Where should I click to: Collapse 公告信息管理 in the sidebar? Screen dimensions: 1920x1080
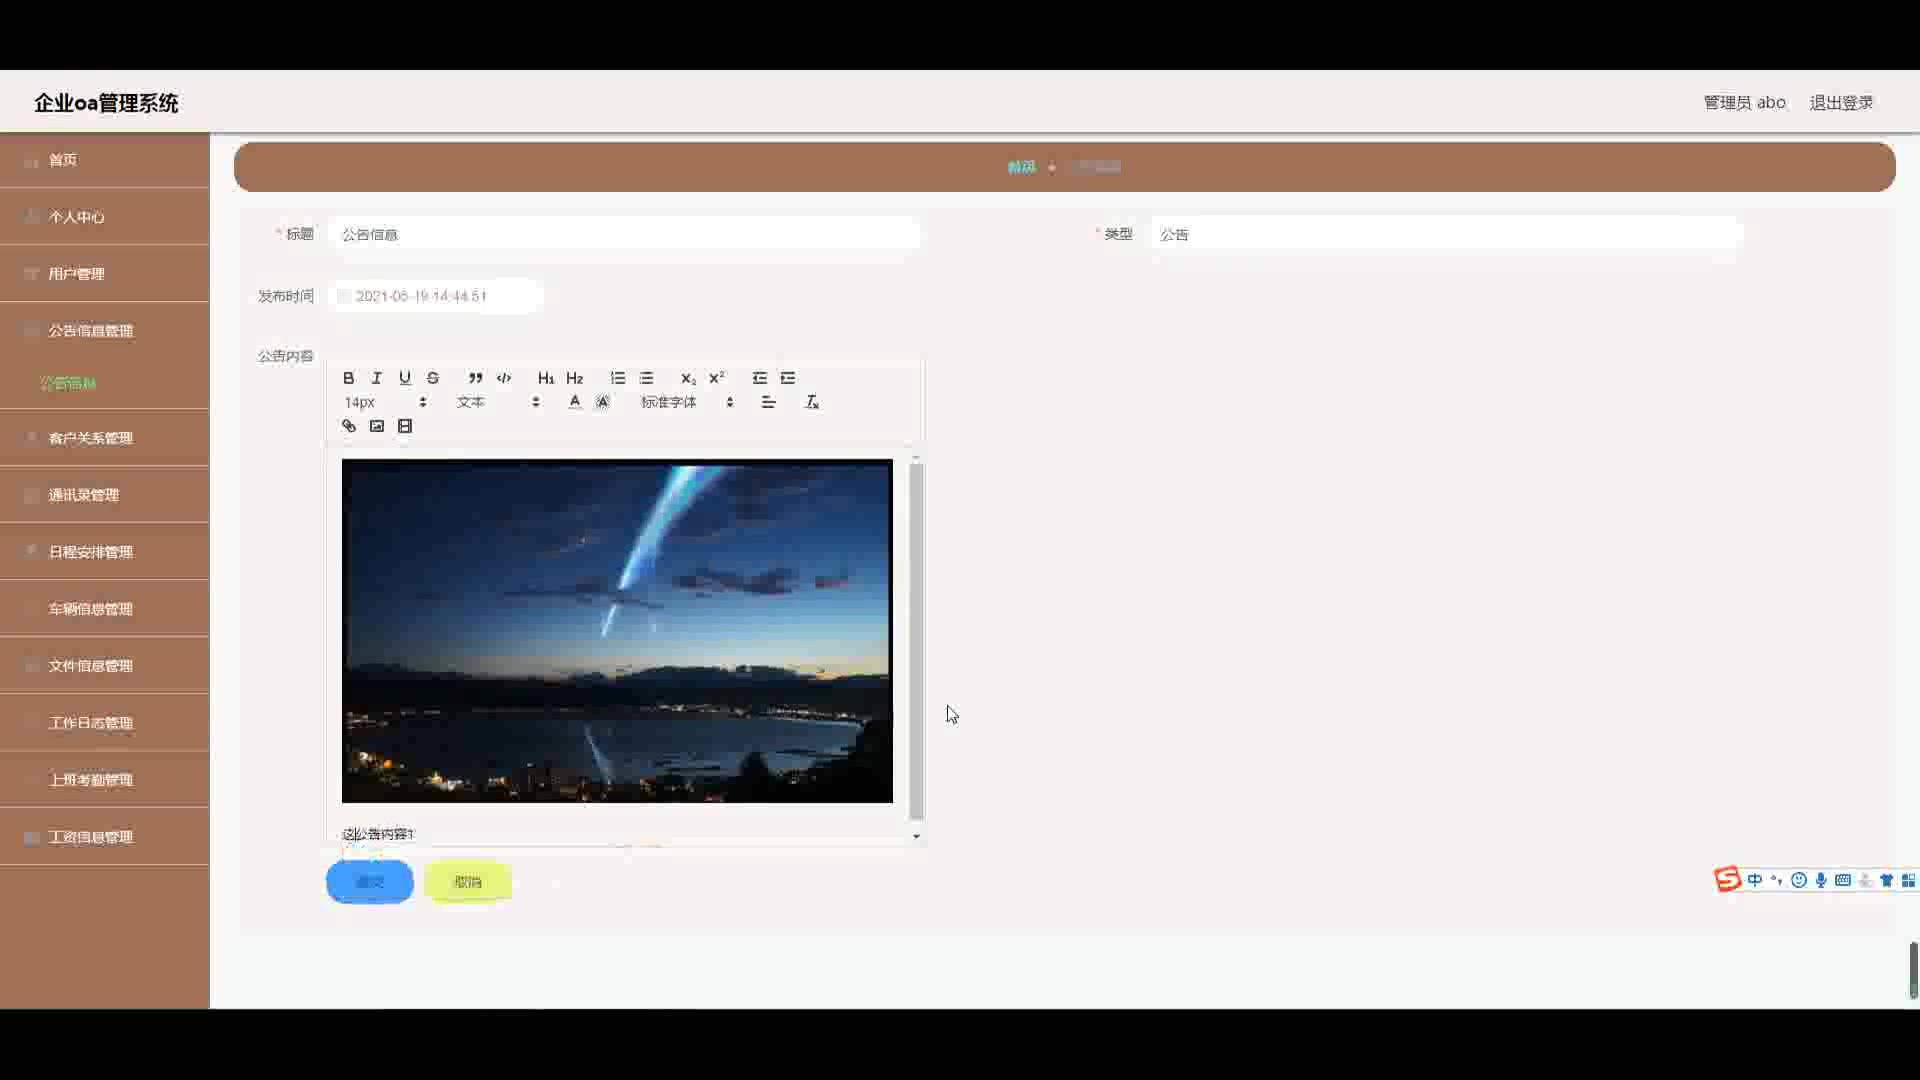pos(105,331)
